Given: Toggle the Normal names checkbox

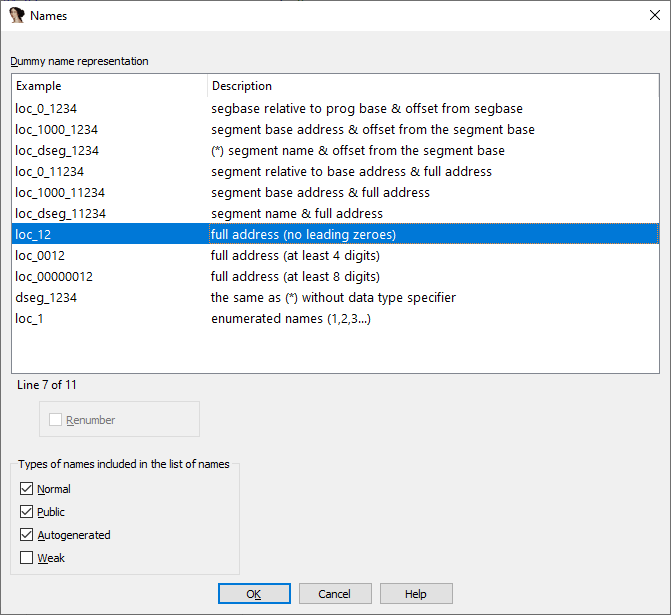Looking at the screenshot, I should pyautogui.click(x=27, y=488).
